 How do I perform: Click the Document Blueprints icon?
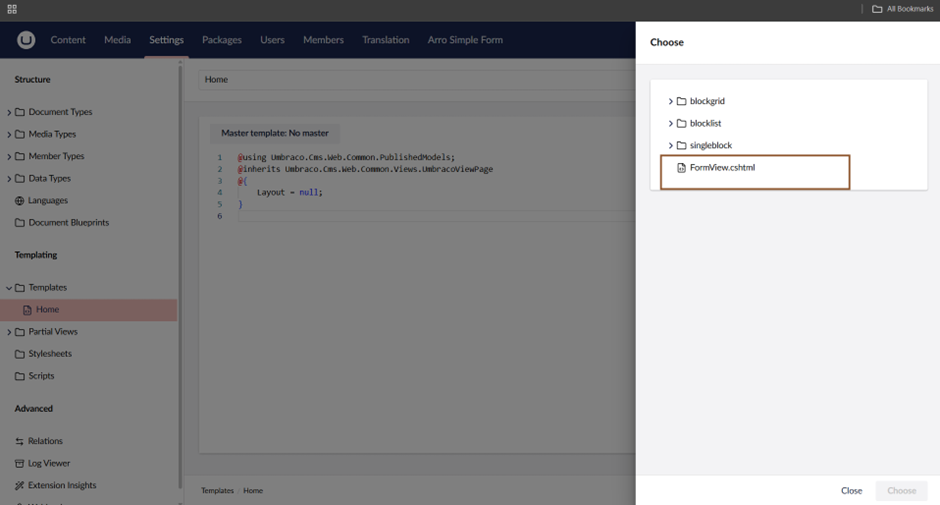20,223
